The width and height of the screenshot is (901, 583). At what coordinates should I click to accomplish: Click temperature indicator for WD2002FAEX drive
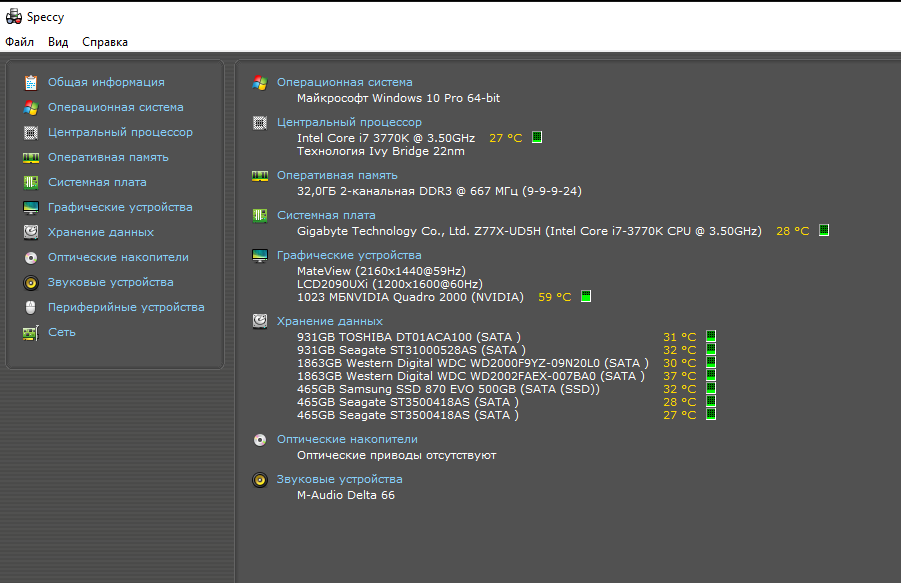tap(711, 375)
